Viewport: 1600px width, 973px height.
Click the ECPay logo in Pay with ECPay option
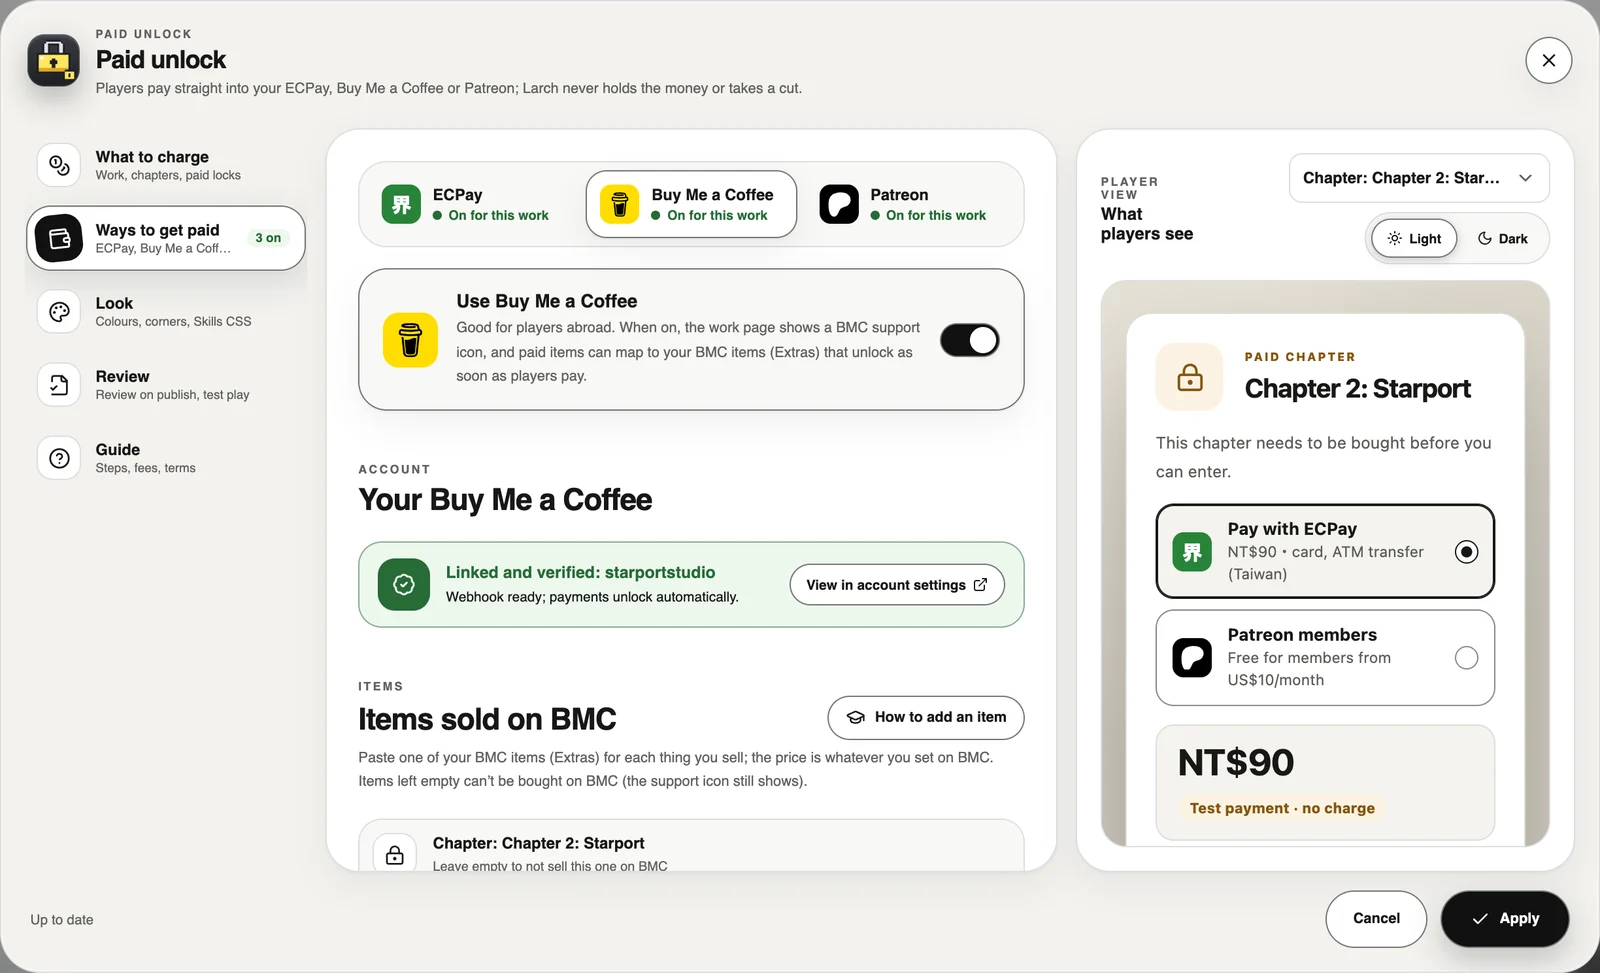(1192, 552)
